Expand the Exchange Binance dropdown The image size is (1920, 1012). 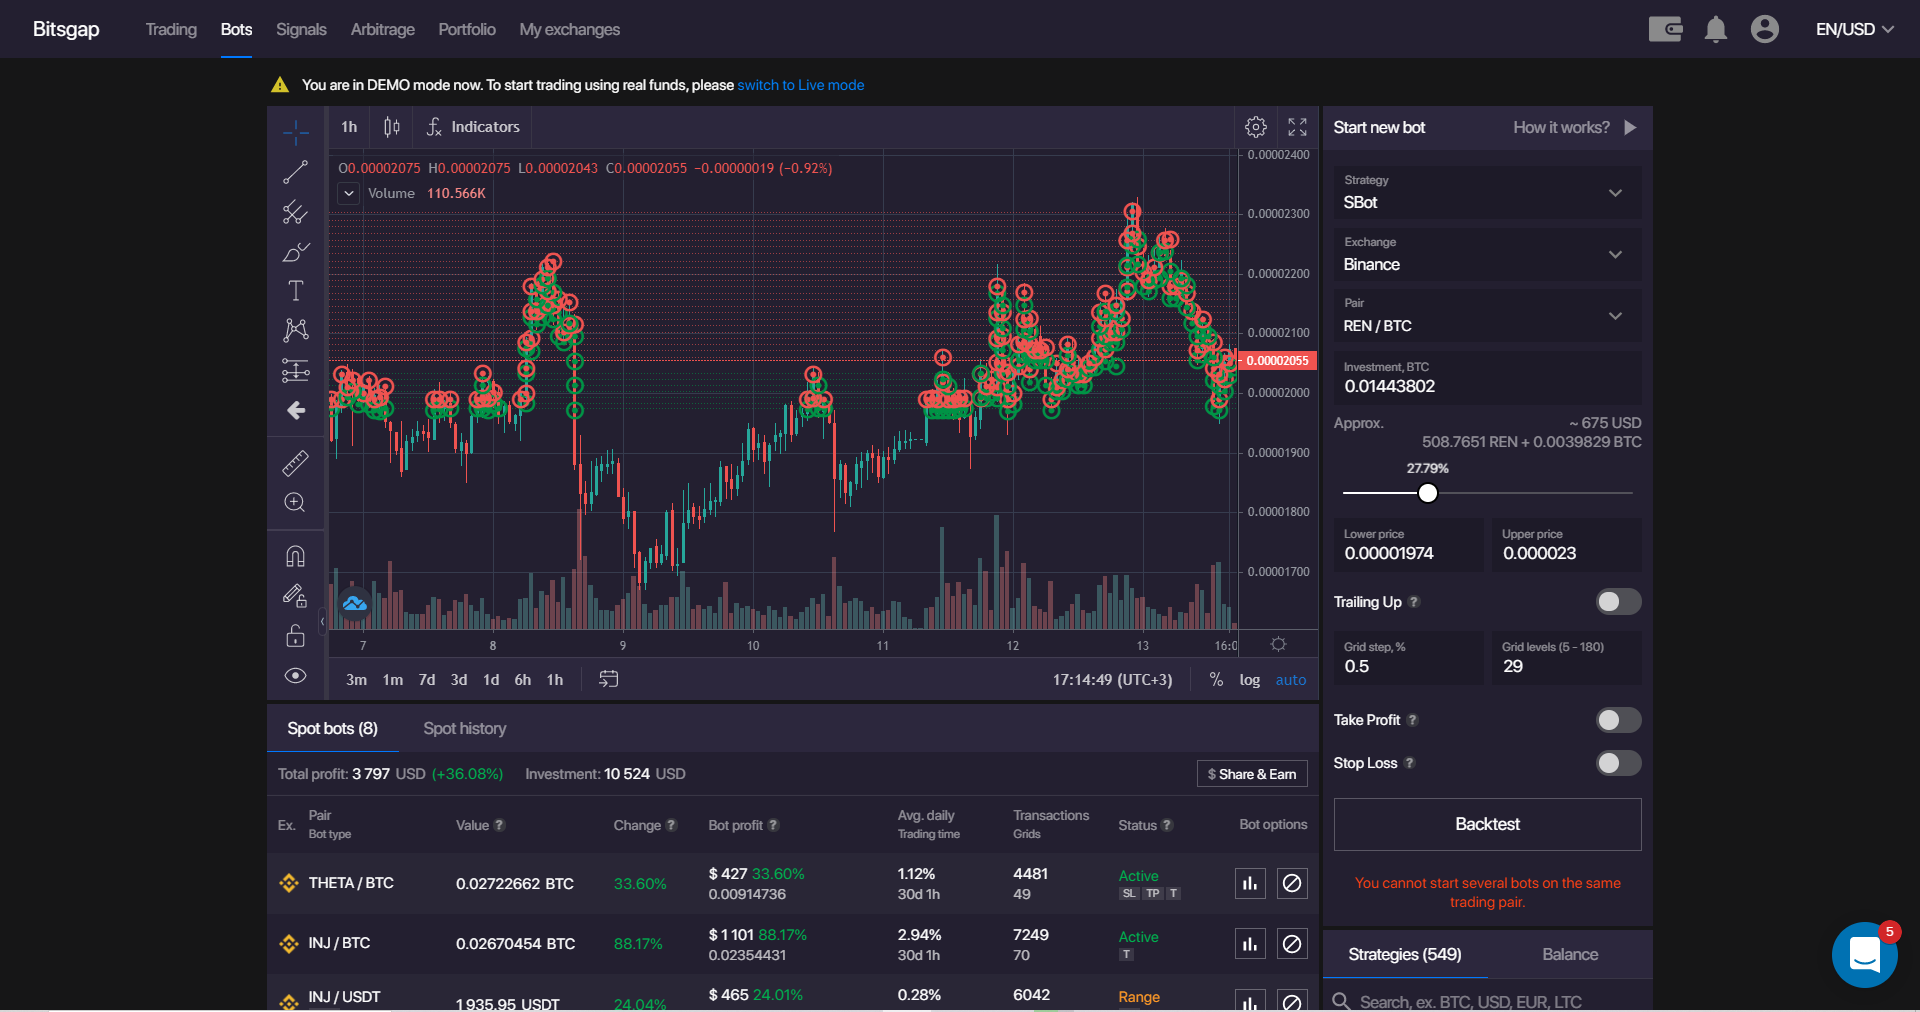point(1487,254)
